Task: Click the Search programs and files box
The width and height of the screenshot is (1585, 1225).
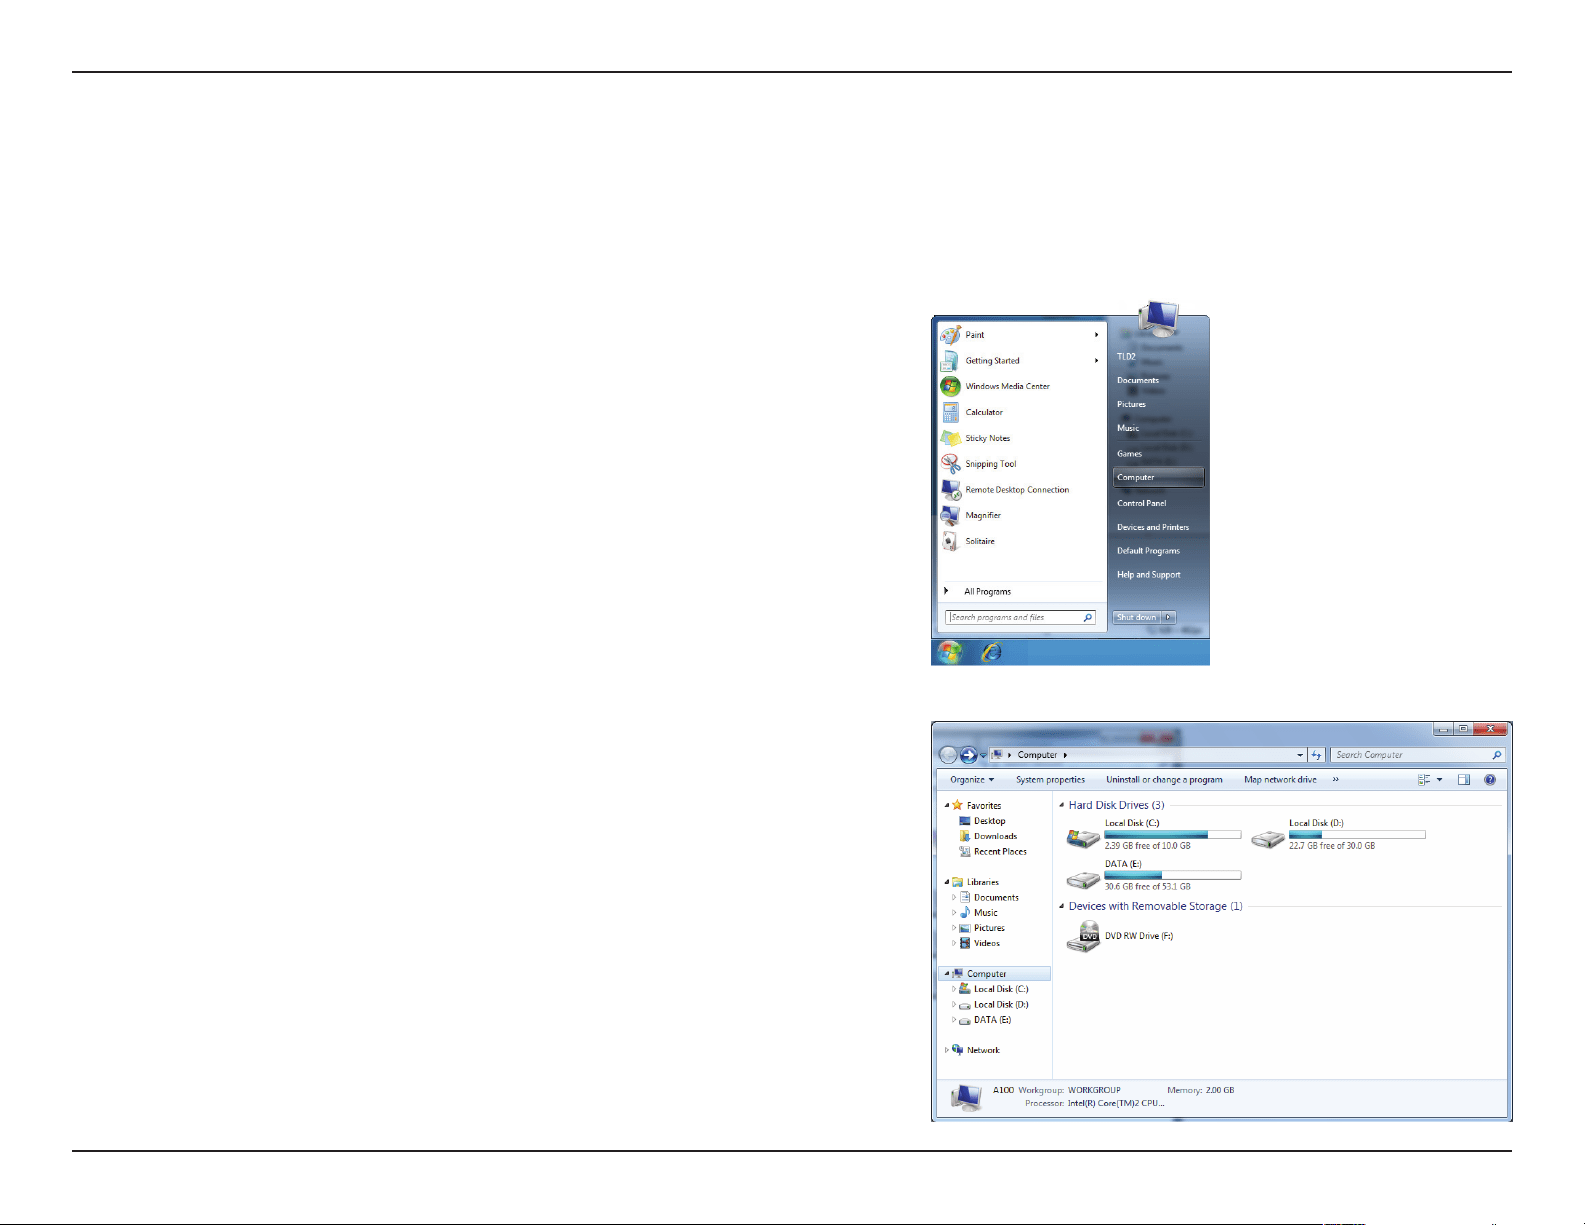Action: coord(1020,617)
